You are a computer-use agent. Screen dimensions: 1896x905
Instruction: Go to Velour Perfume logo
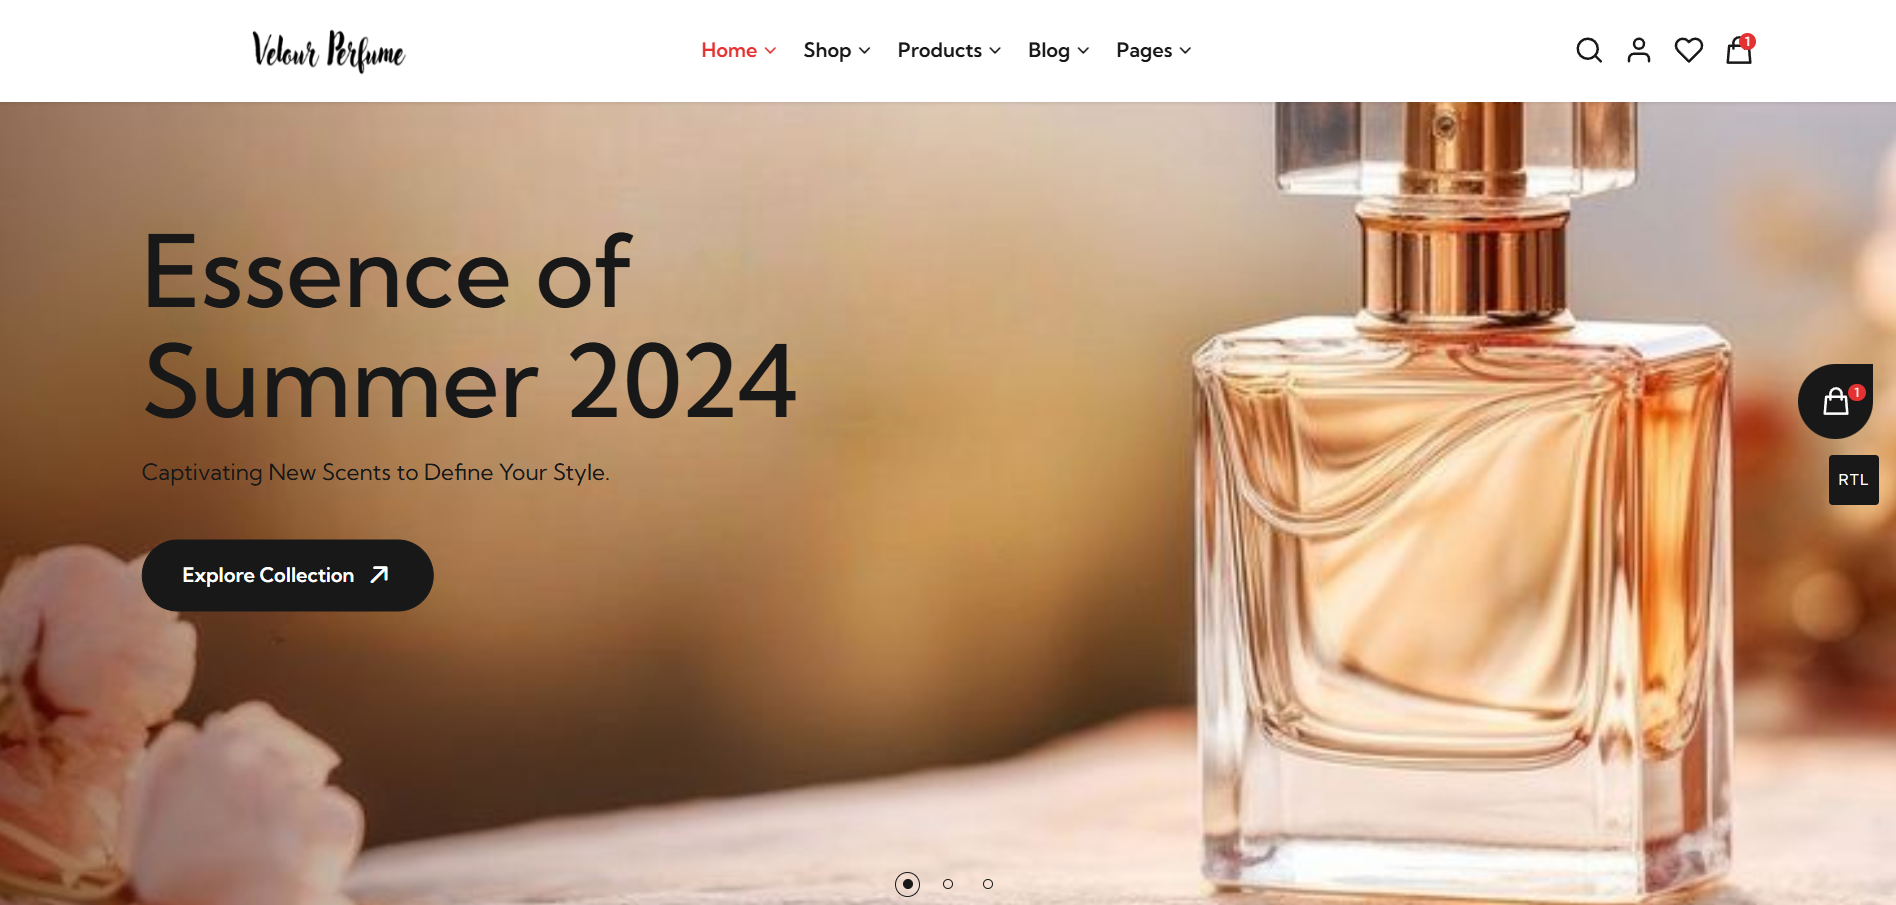pos(328,51)
